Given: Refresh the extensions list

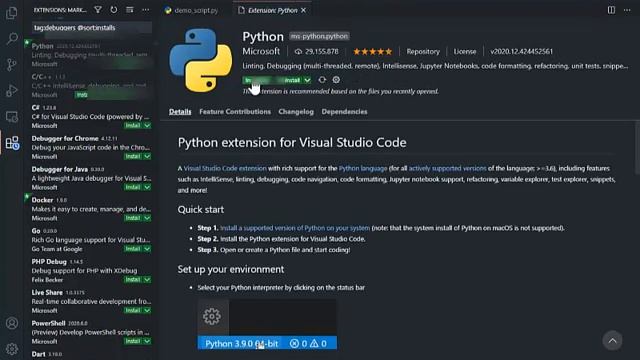Looking at the screenshot, I should [114, 9].
